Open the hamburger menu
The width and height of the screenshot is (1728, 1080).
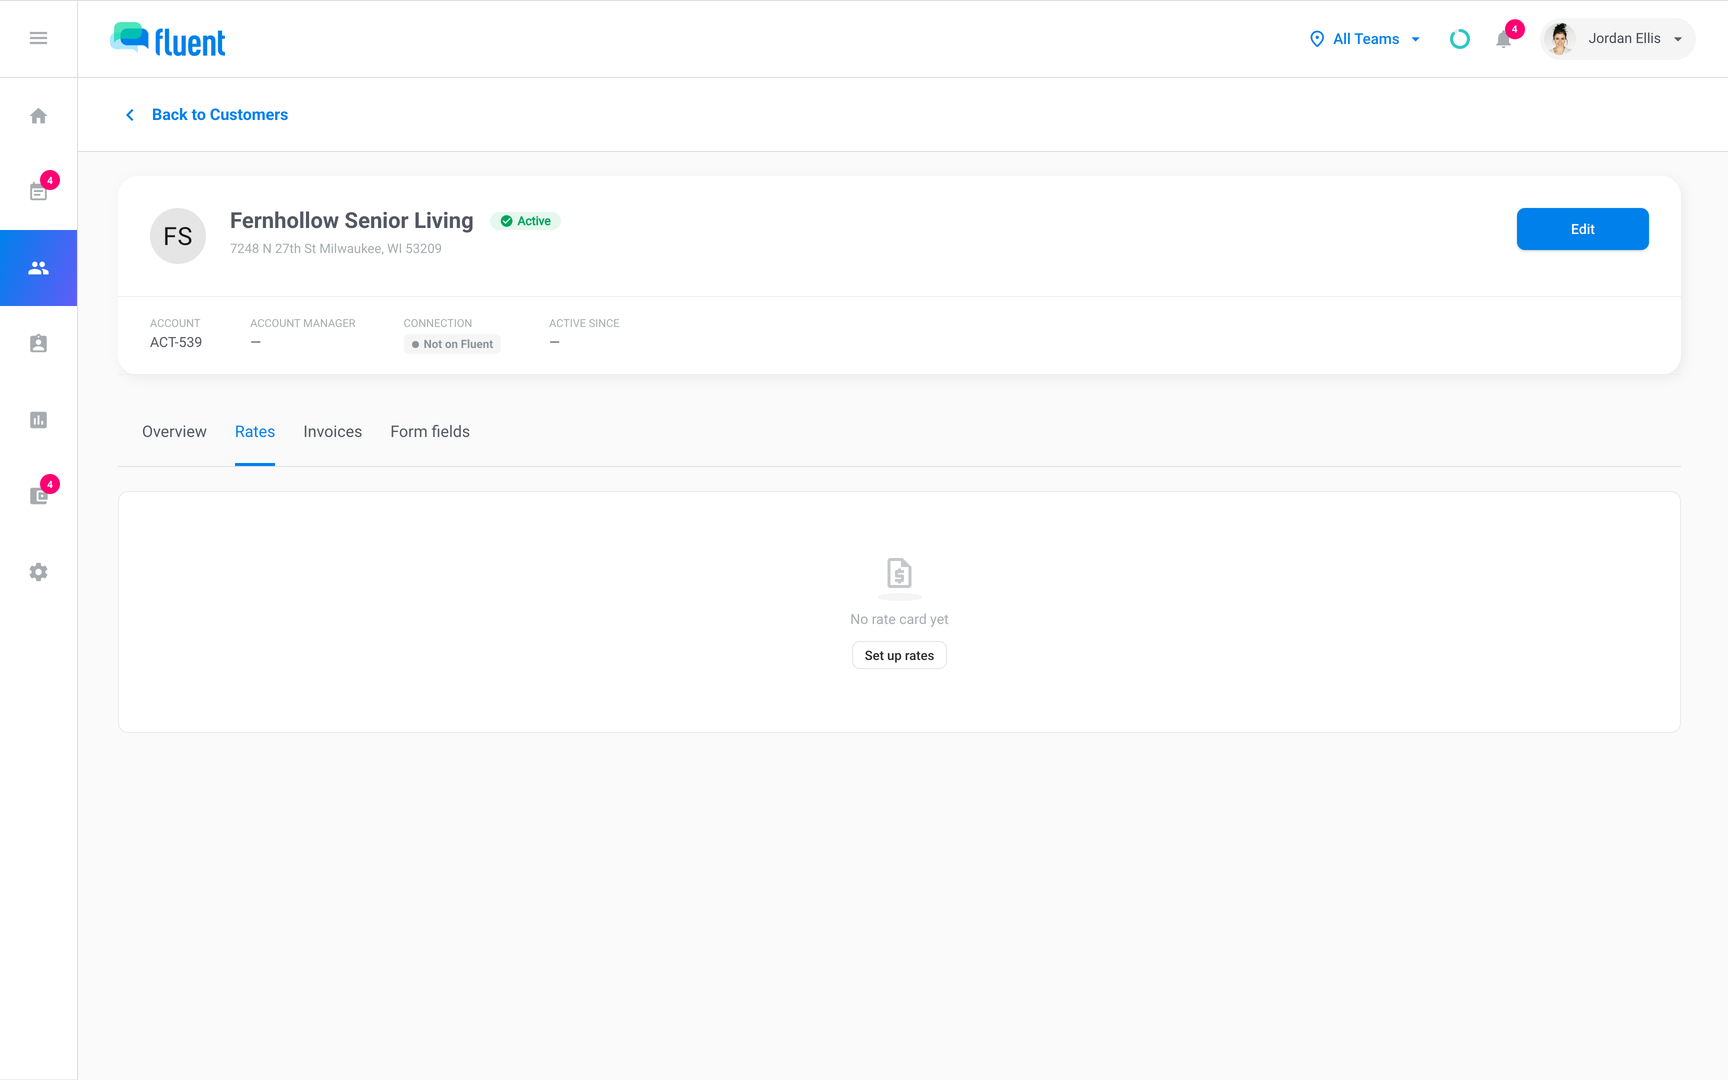38,38
